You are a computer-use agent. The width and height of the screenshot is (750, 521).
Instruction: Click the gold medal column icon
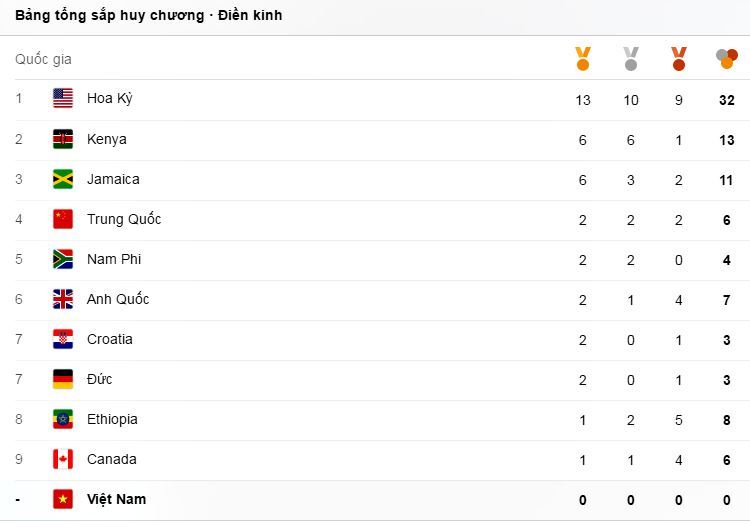point(583,59)
